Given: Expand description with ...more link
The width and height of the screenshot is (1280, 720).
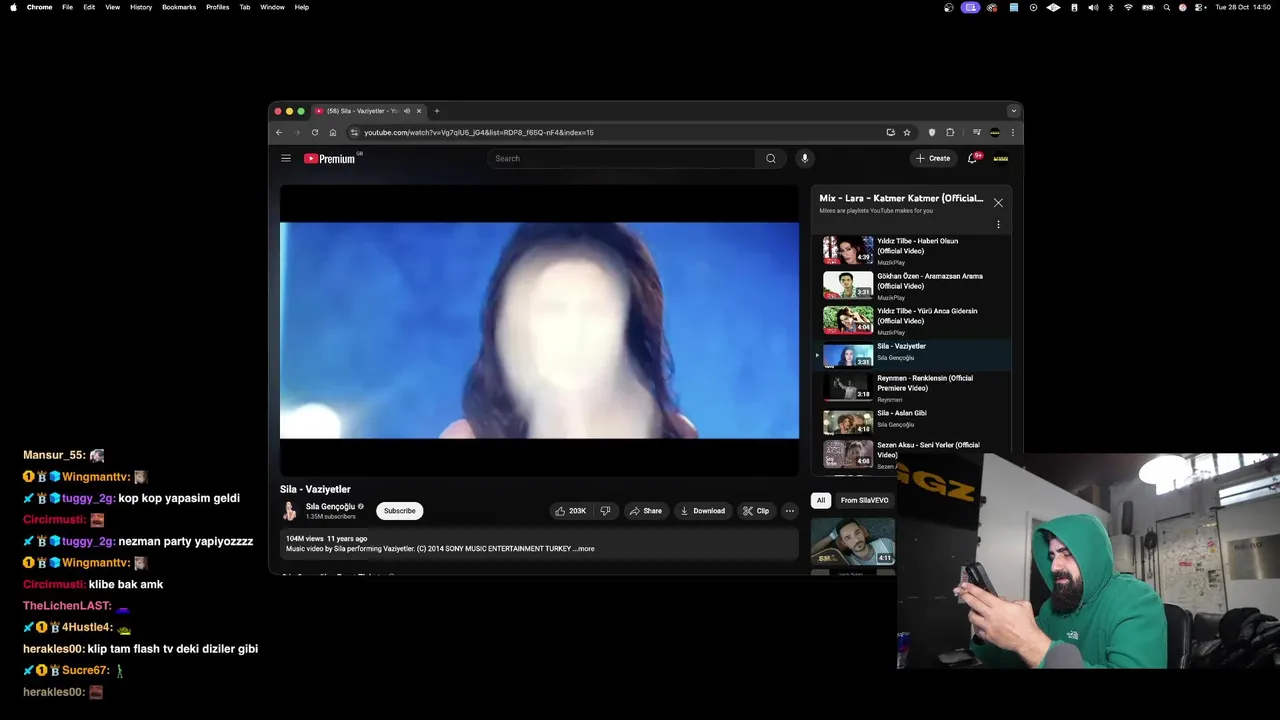Looking at the screenshot, I should [x=584, y=549].
